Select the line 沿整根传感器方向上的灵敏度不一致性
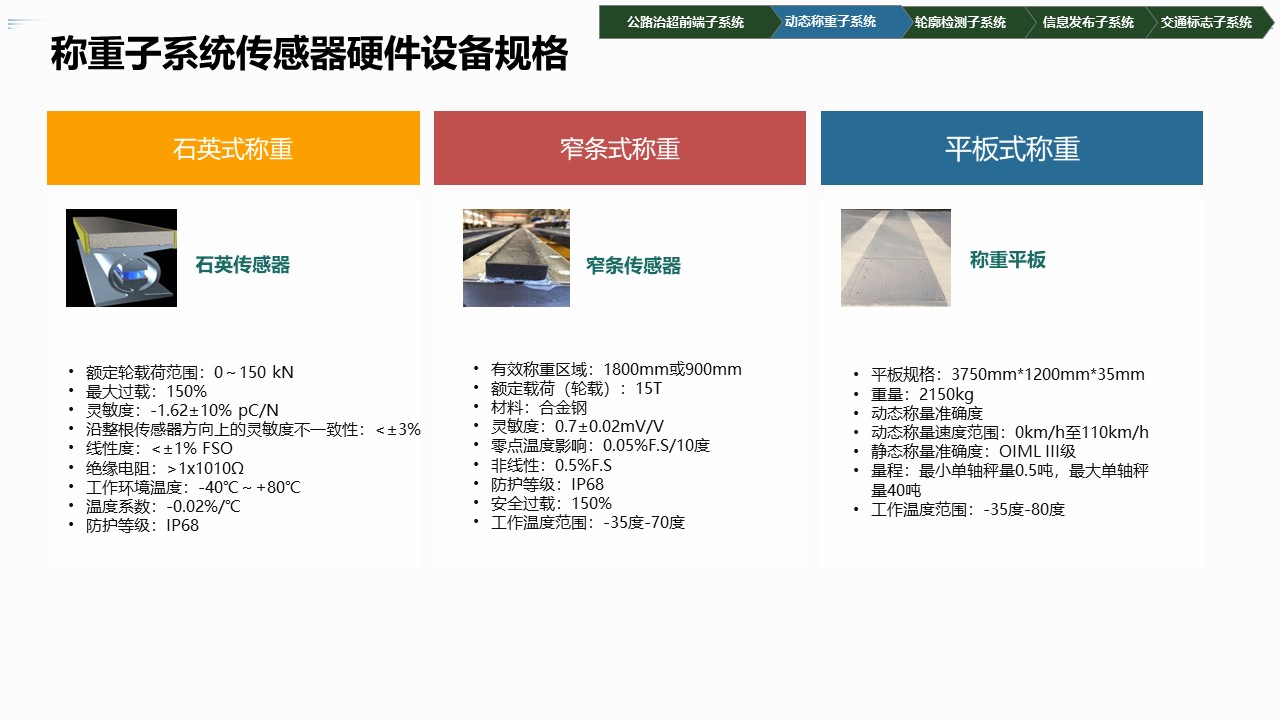 pyautogui.click(x=253, y=429)
